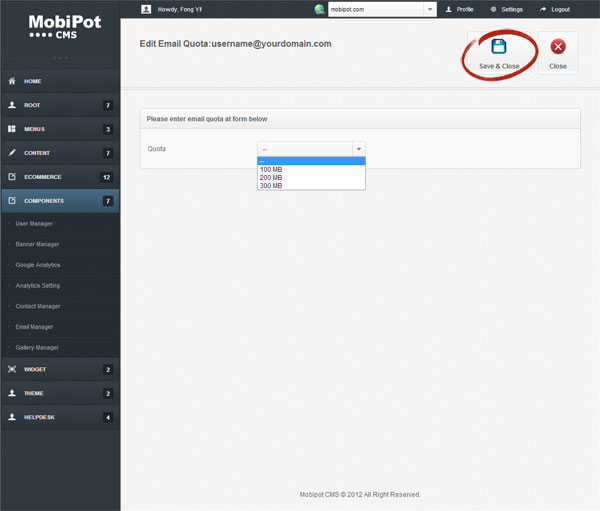Click the Howdy, Fong Yi greeting

[x=180, y=9]
